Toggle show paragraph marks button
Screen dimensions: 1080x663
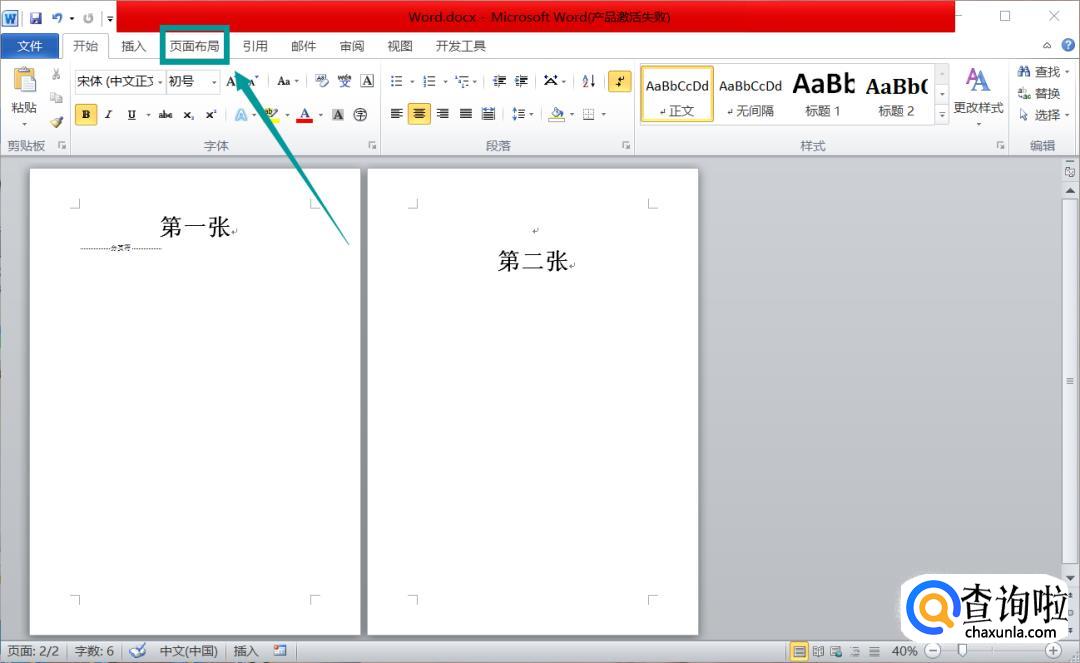coord(620,81)
